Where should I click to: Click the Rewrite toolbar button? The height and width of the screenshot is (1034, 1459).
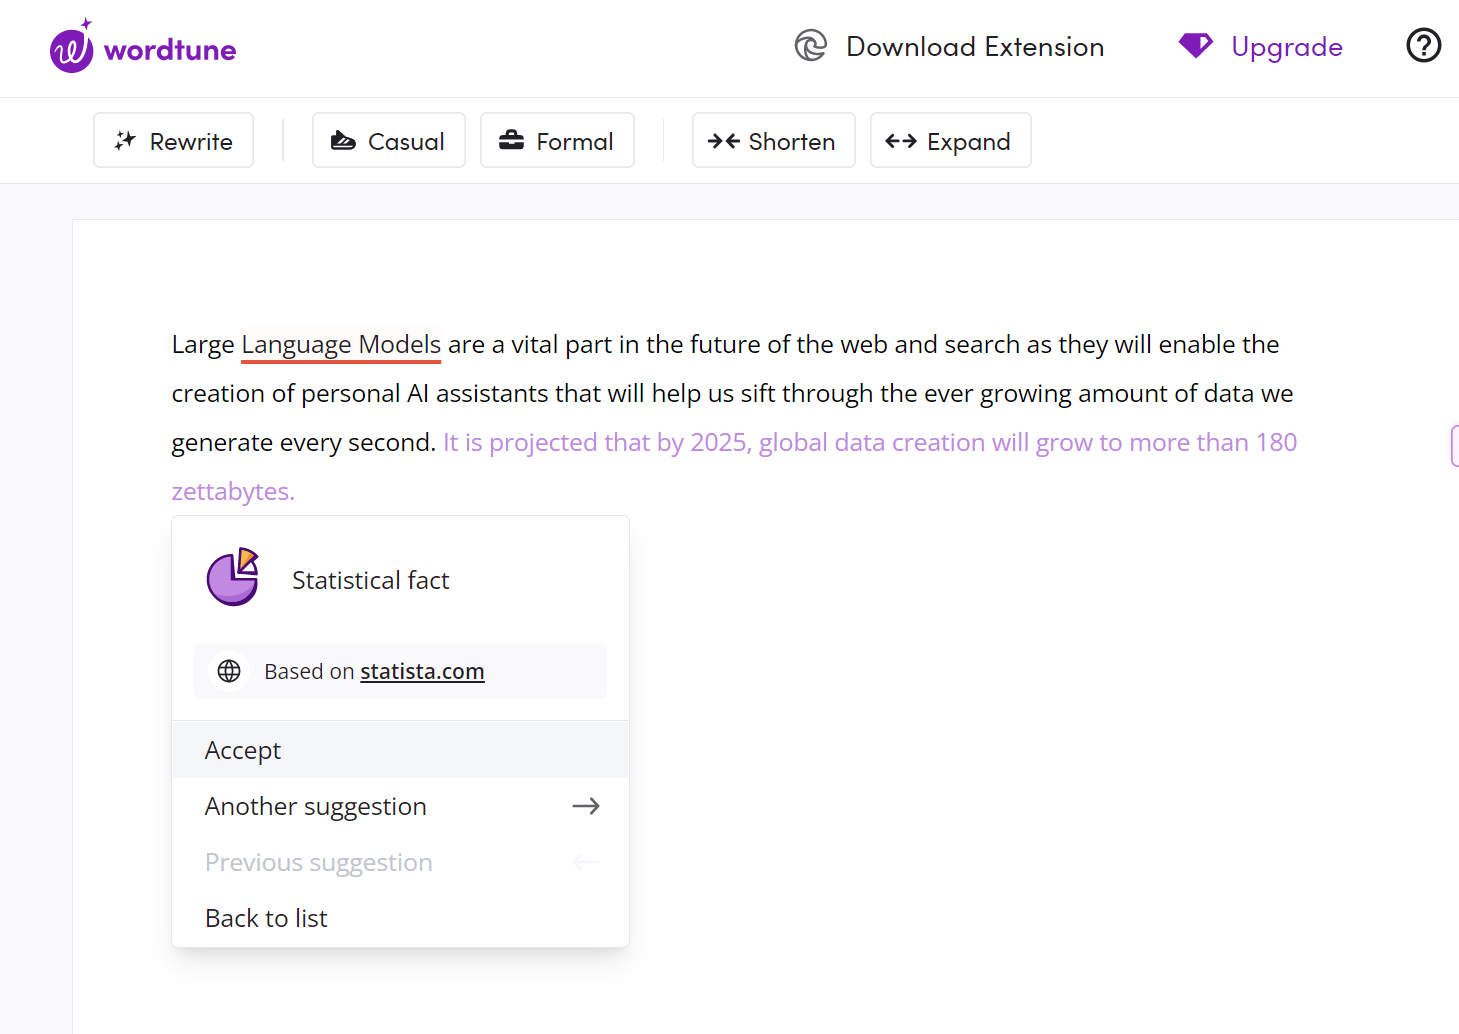pos(173,141)
